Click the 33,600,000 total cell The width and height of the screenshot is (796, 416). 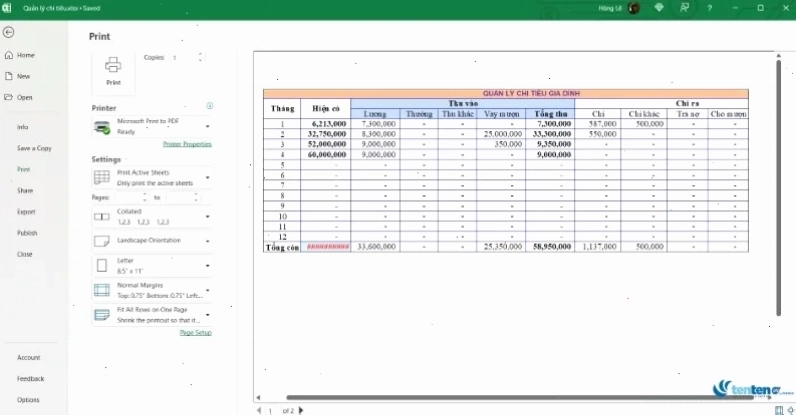[x=376, y=247]
